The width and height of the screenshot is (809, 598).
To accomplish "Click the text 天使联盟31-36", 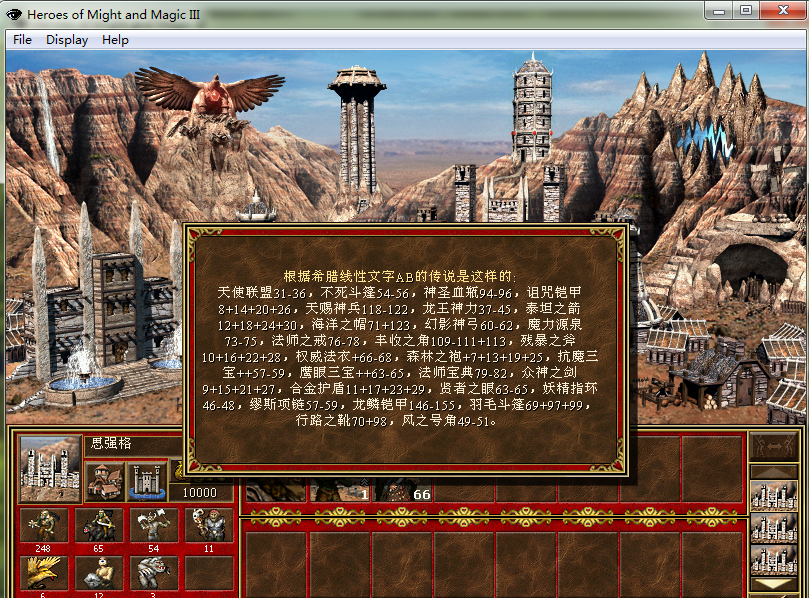I will (262, 293).
